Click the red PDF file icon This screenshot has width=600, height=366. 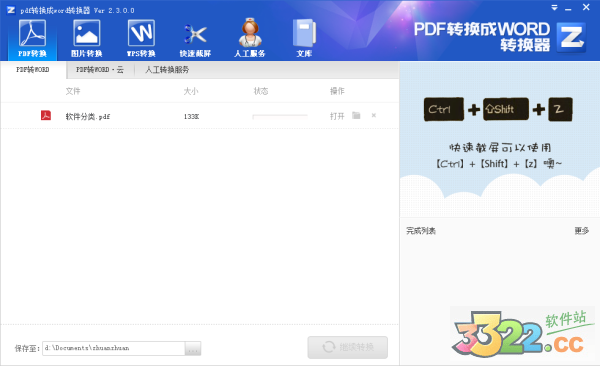tap(46, 115)
